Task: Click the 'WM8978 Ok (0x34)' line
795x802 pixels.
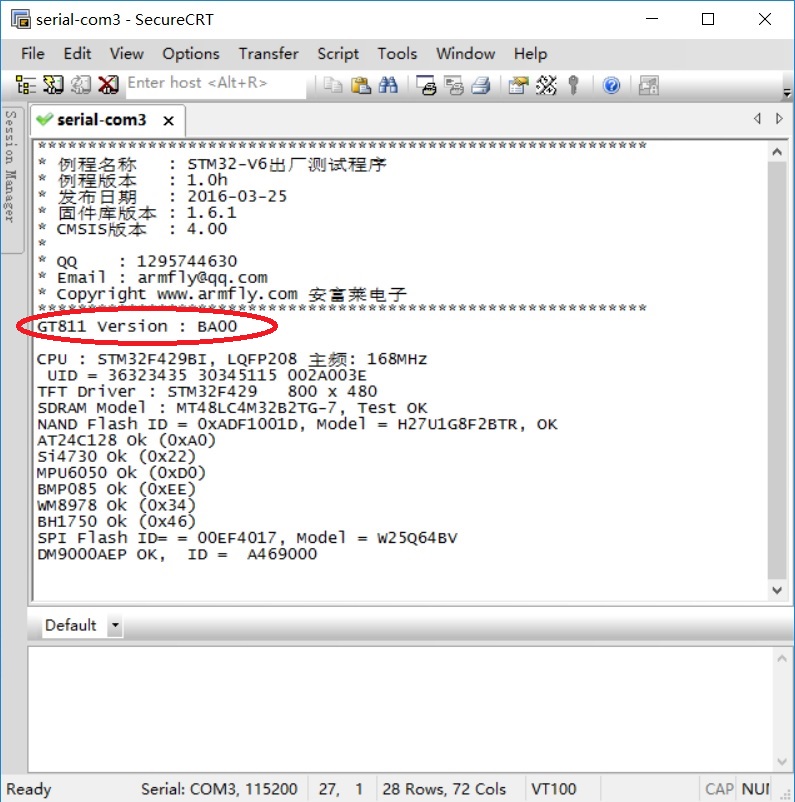Action: [117, 505]
